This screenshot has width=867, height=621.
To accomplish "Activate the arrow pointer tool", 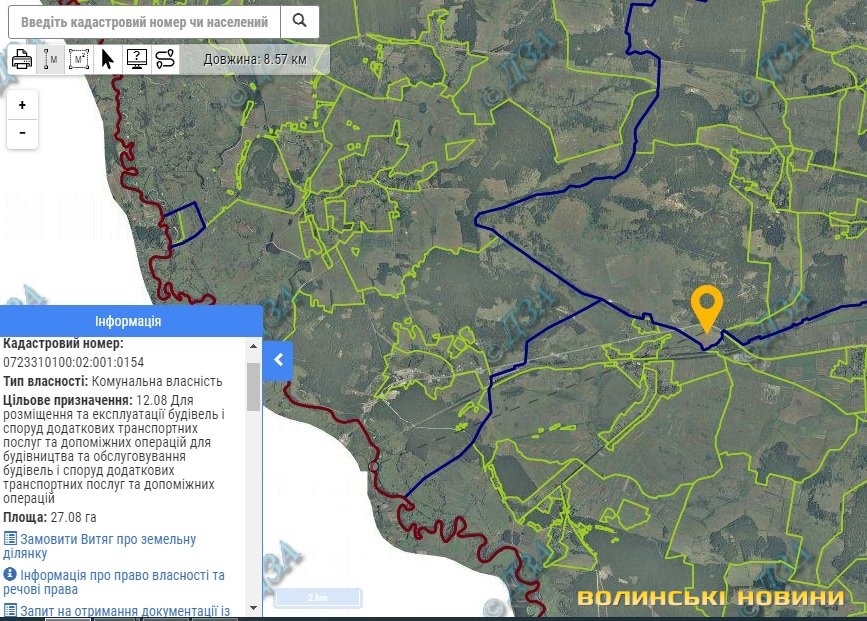I will [x=108, y=59].
